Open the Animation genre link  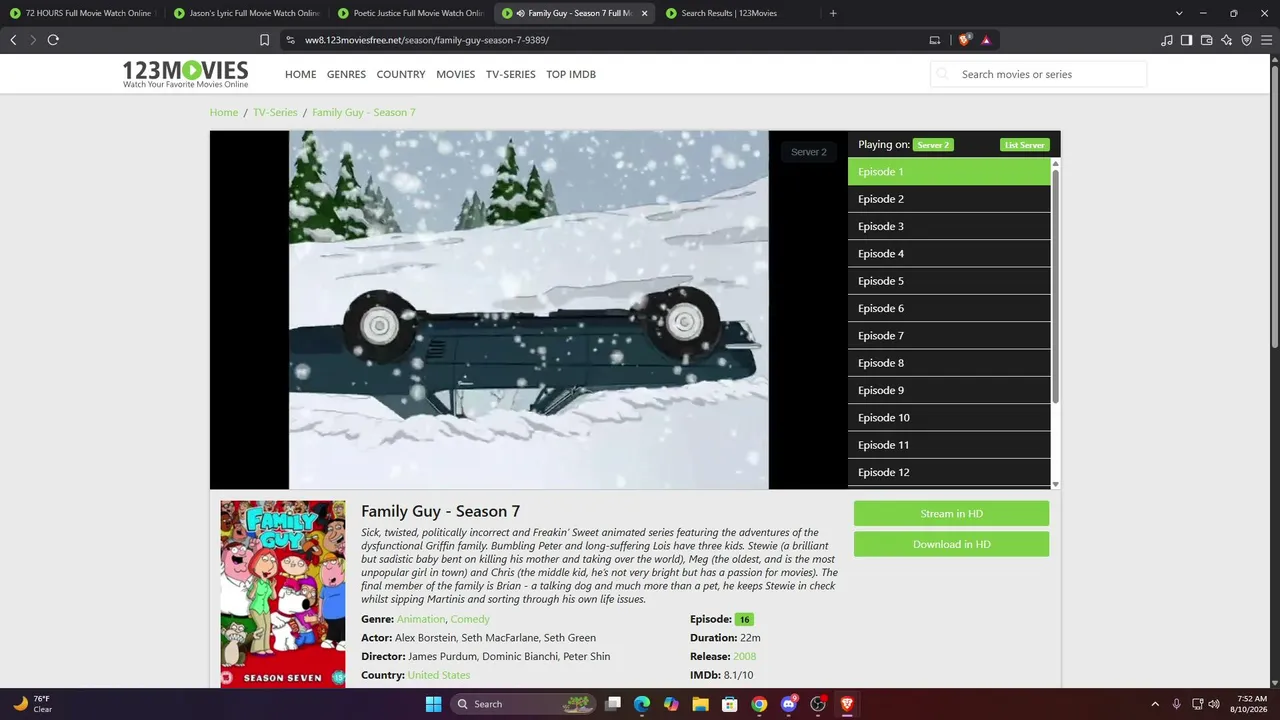tap(421, 619)
